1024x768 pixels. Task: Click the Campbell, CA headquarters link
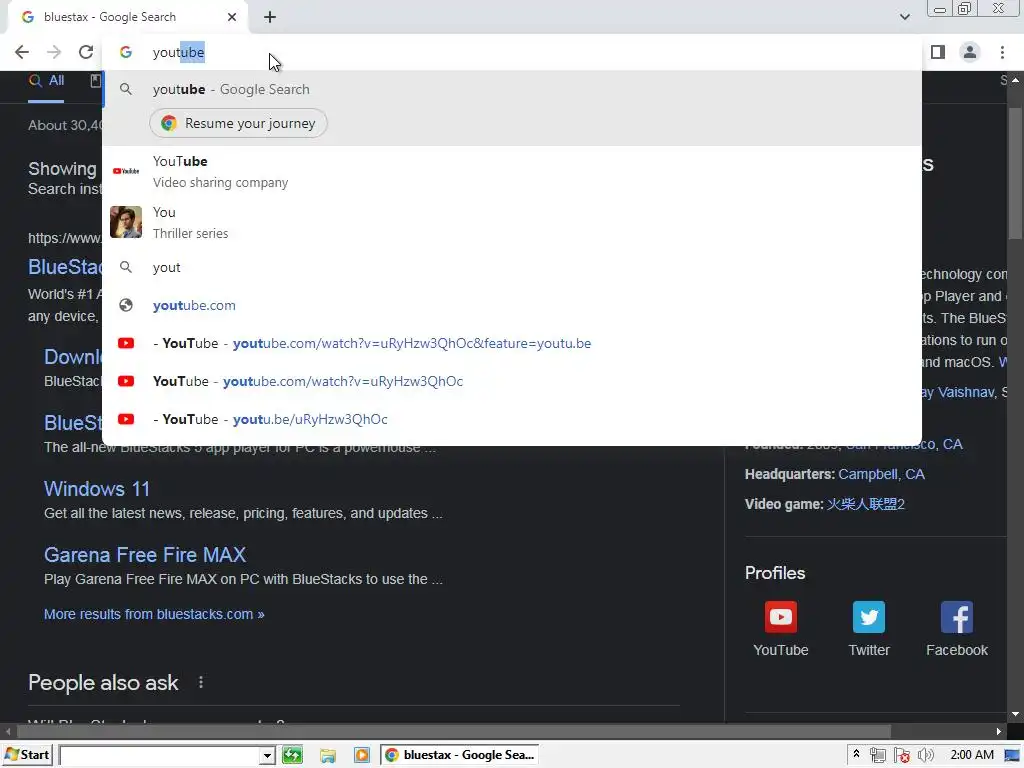882,474
